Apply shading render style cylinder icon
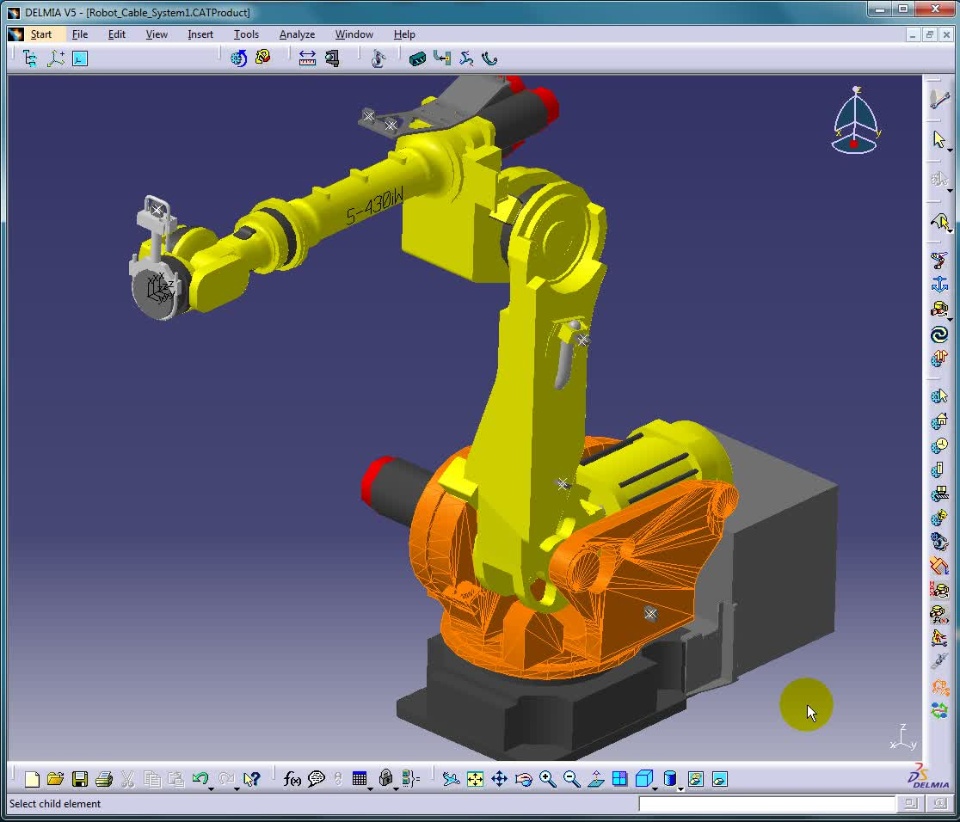Image resolution: width=960 pixels, height=822 pixels. click(x=670, y=779)
